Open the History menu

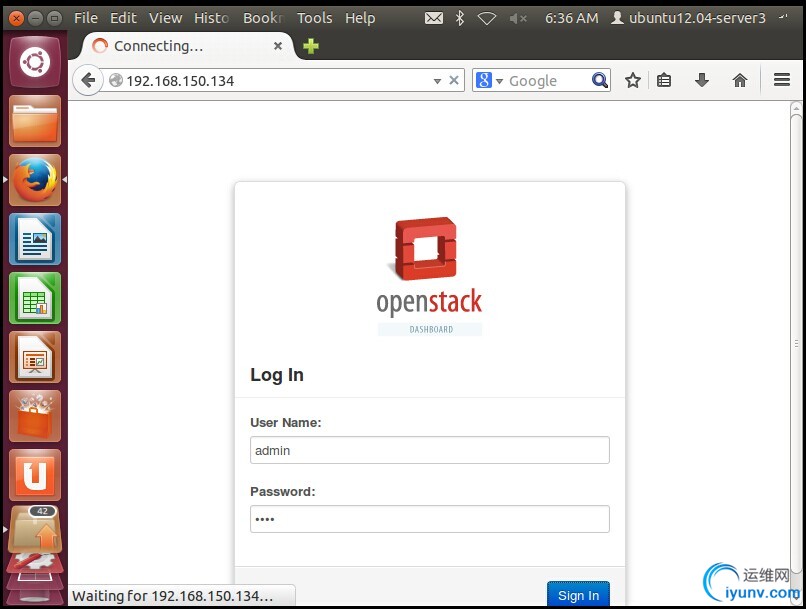211,19
